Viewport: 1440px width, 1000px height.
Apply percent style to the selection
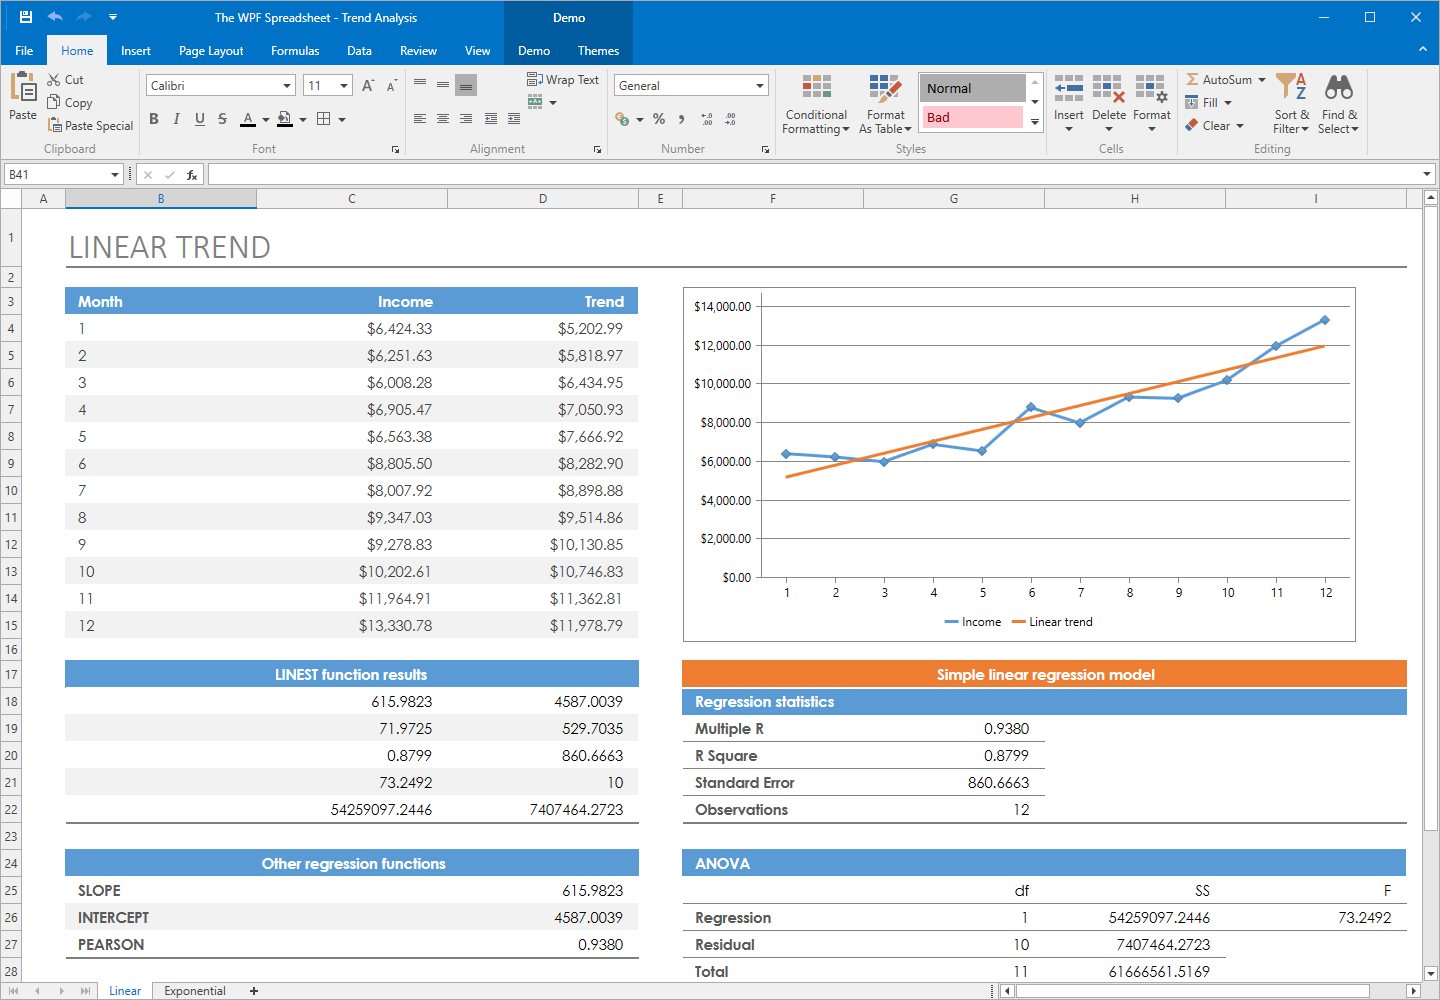659,119
